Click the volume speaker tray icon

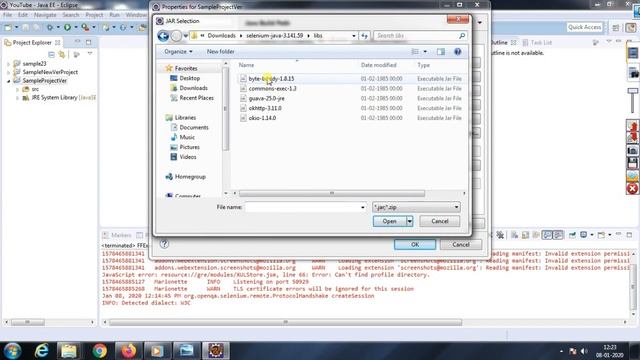tap(584, 351)
